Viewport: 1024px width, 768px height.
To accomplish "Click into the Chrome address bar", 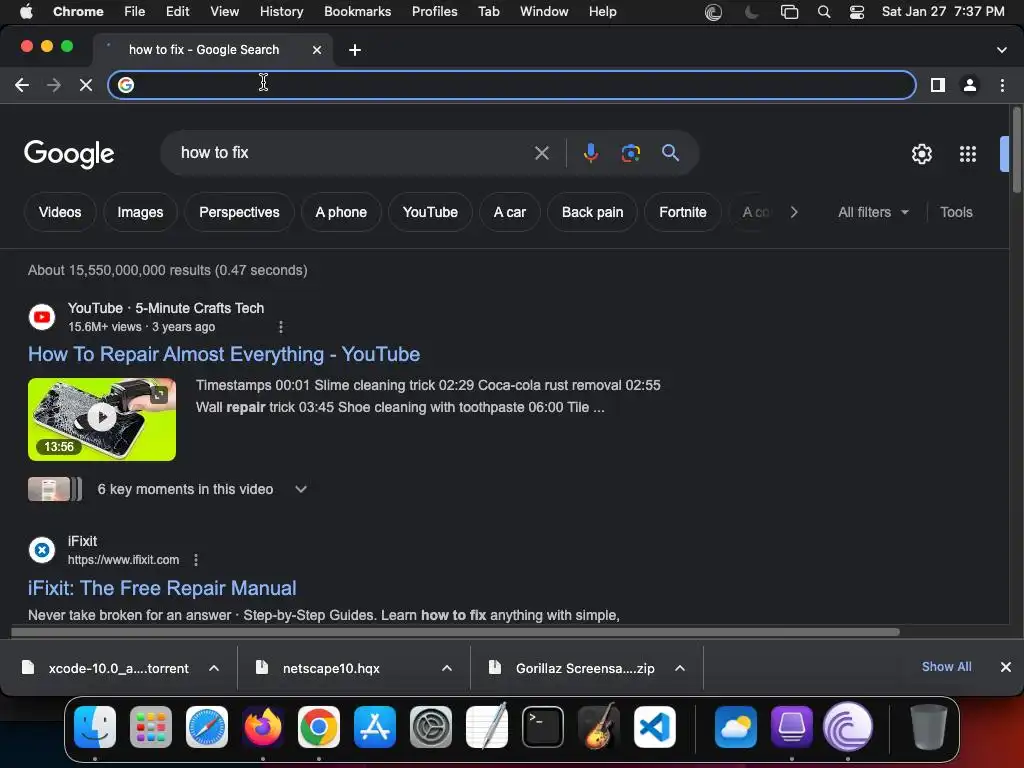I will (x=511, y=85).
